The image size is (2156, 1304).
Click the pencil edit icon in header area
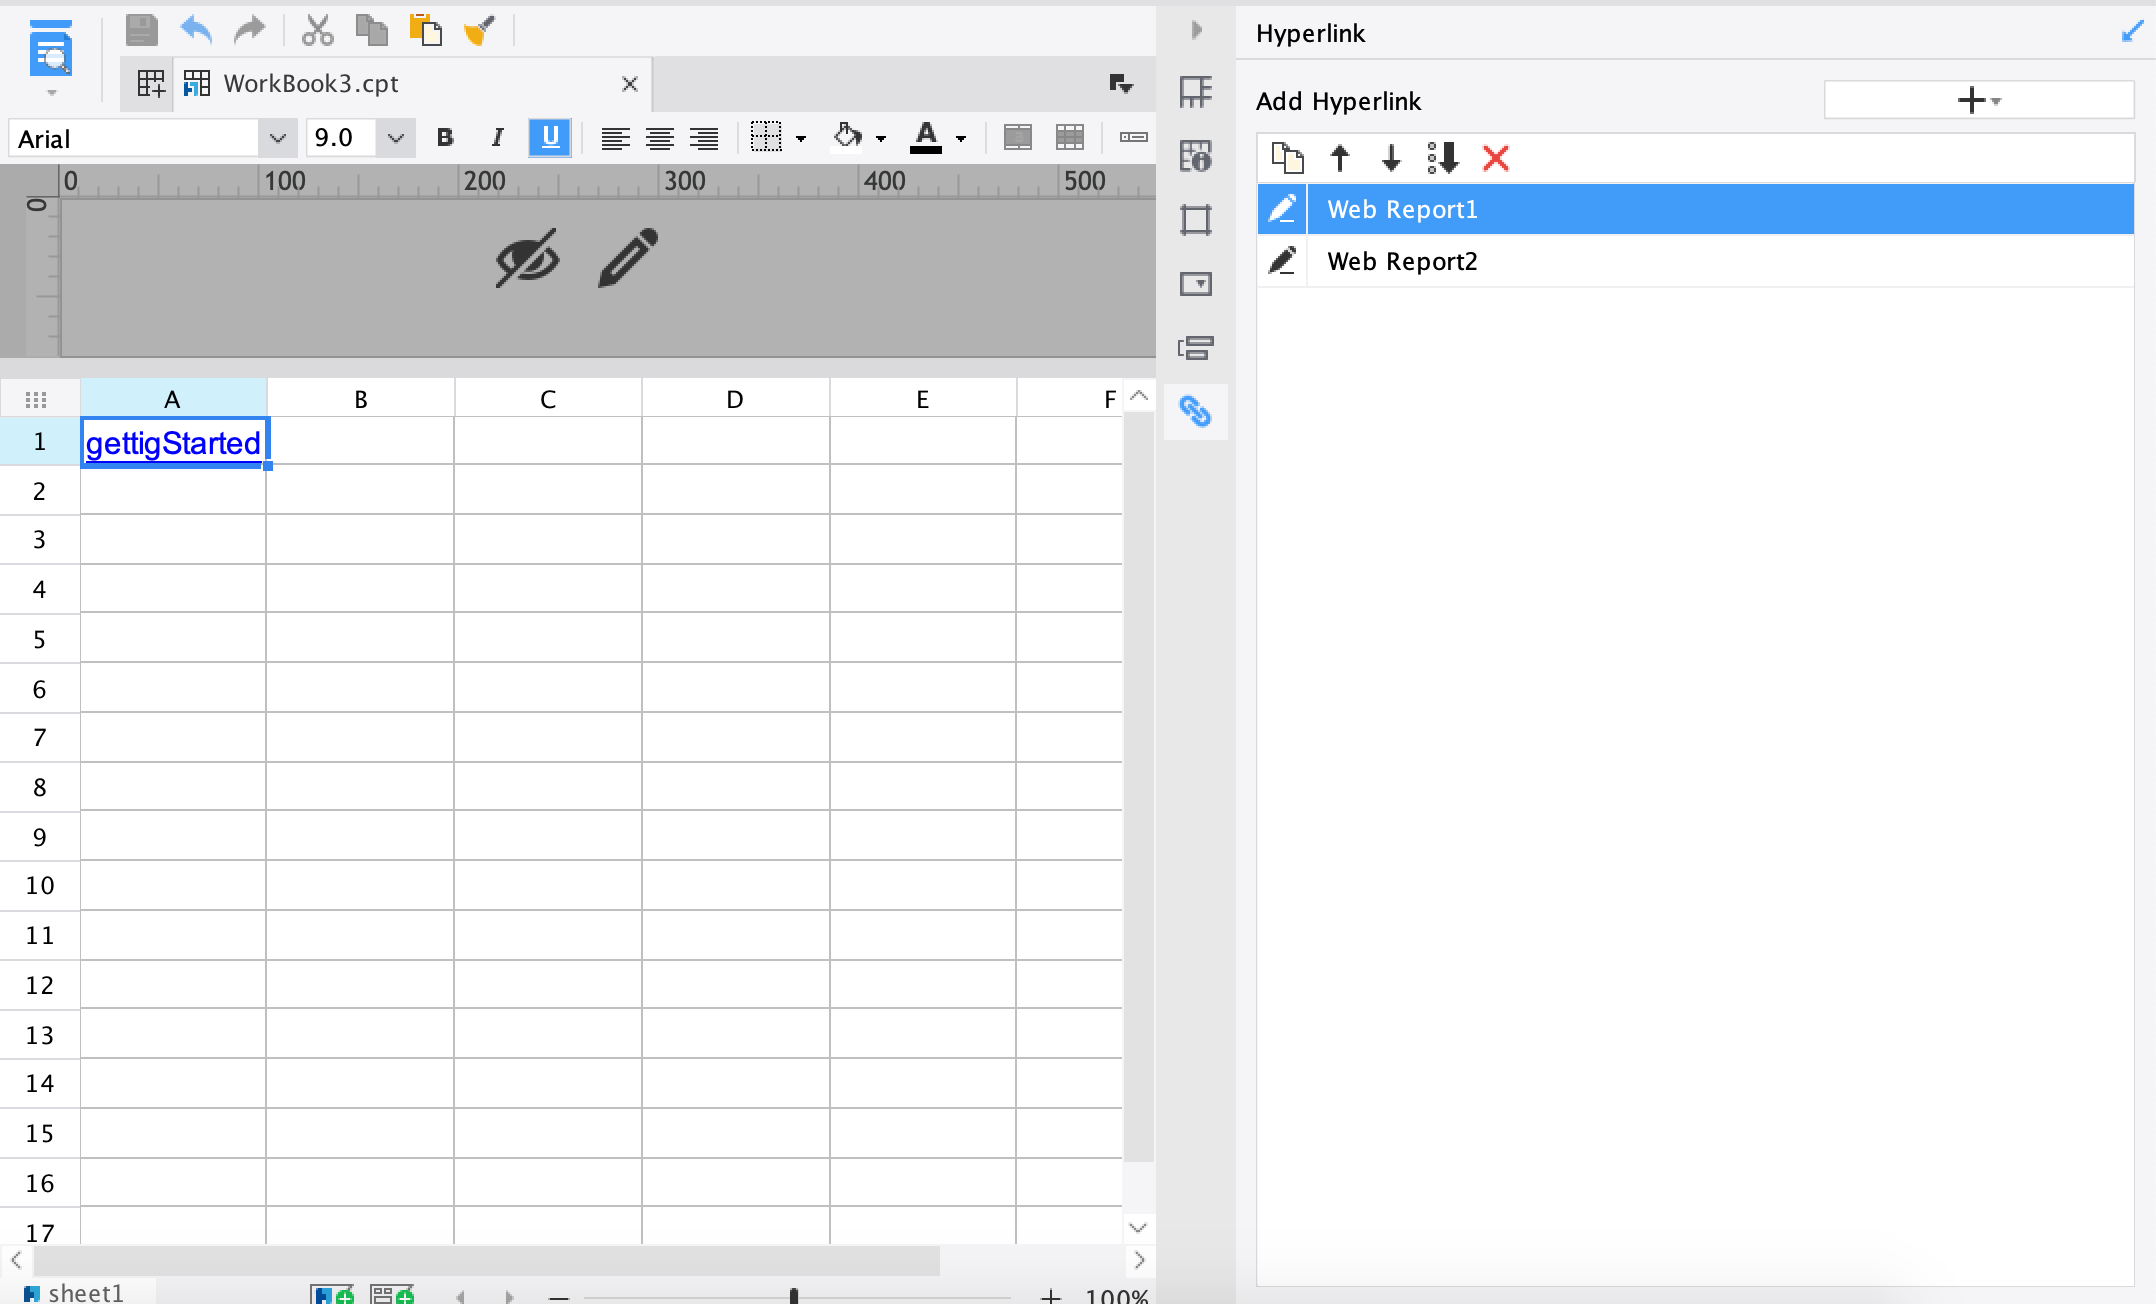pyautogui.click(x=628, y=258)
